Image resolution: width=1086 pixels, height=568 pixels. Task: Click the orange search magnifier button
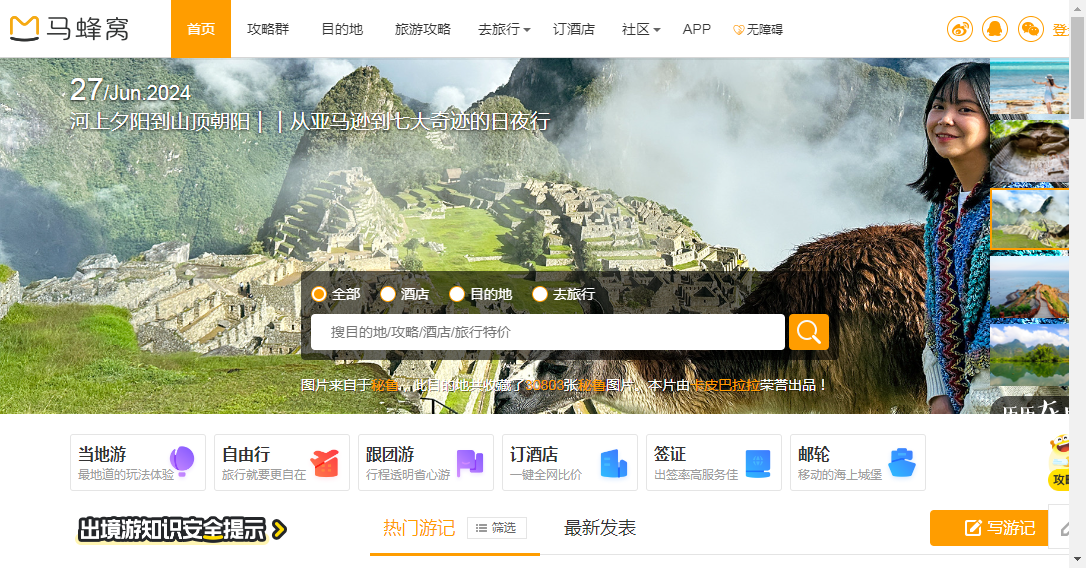(808, 332)
